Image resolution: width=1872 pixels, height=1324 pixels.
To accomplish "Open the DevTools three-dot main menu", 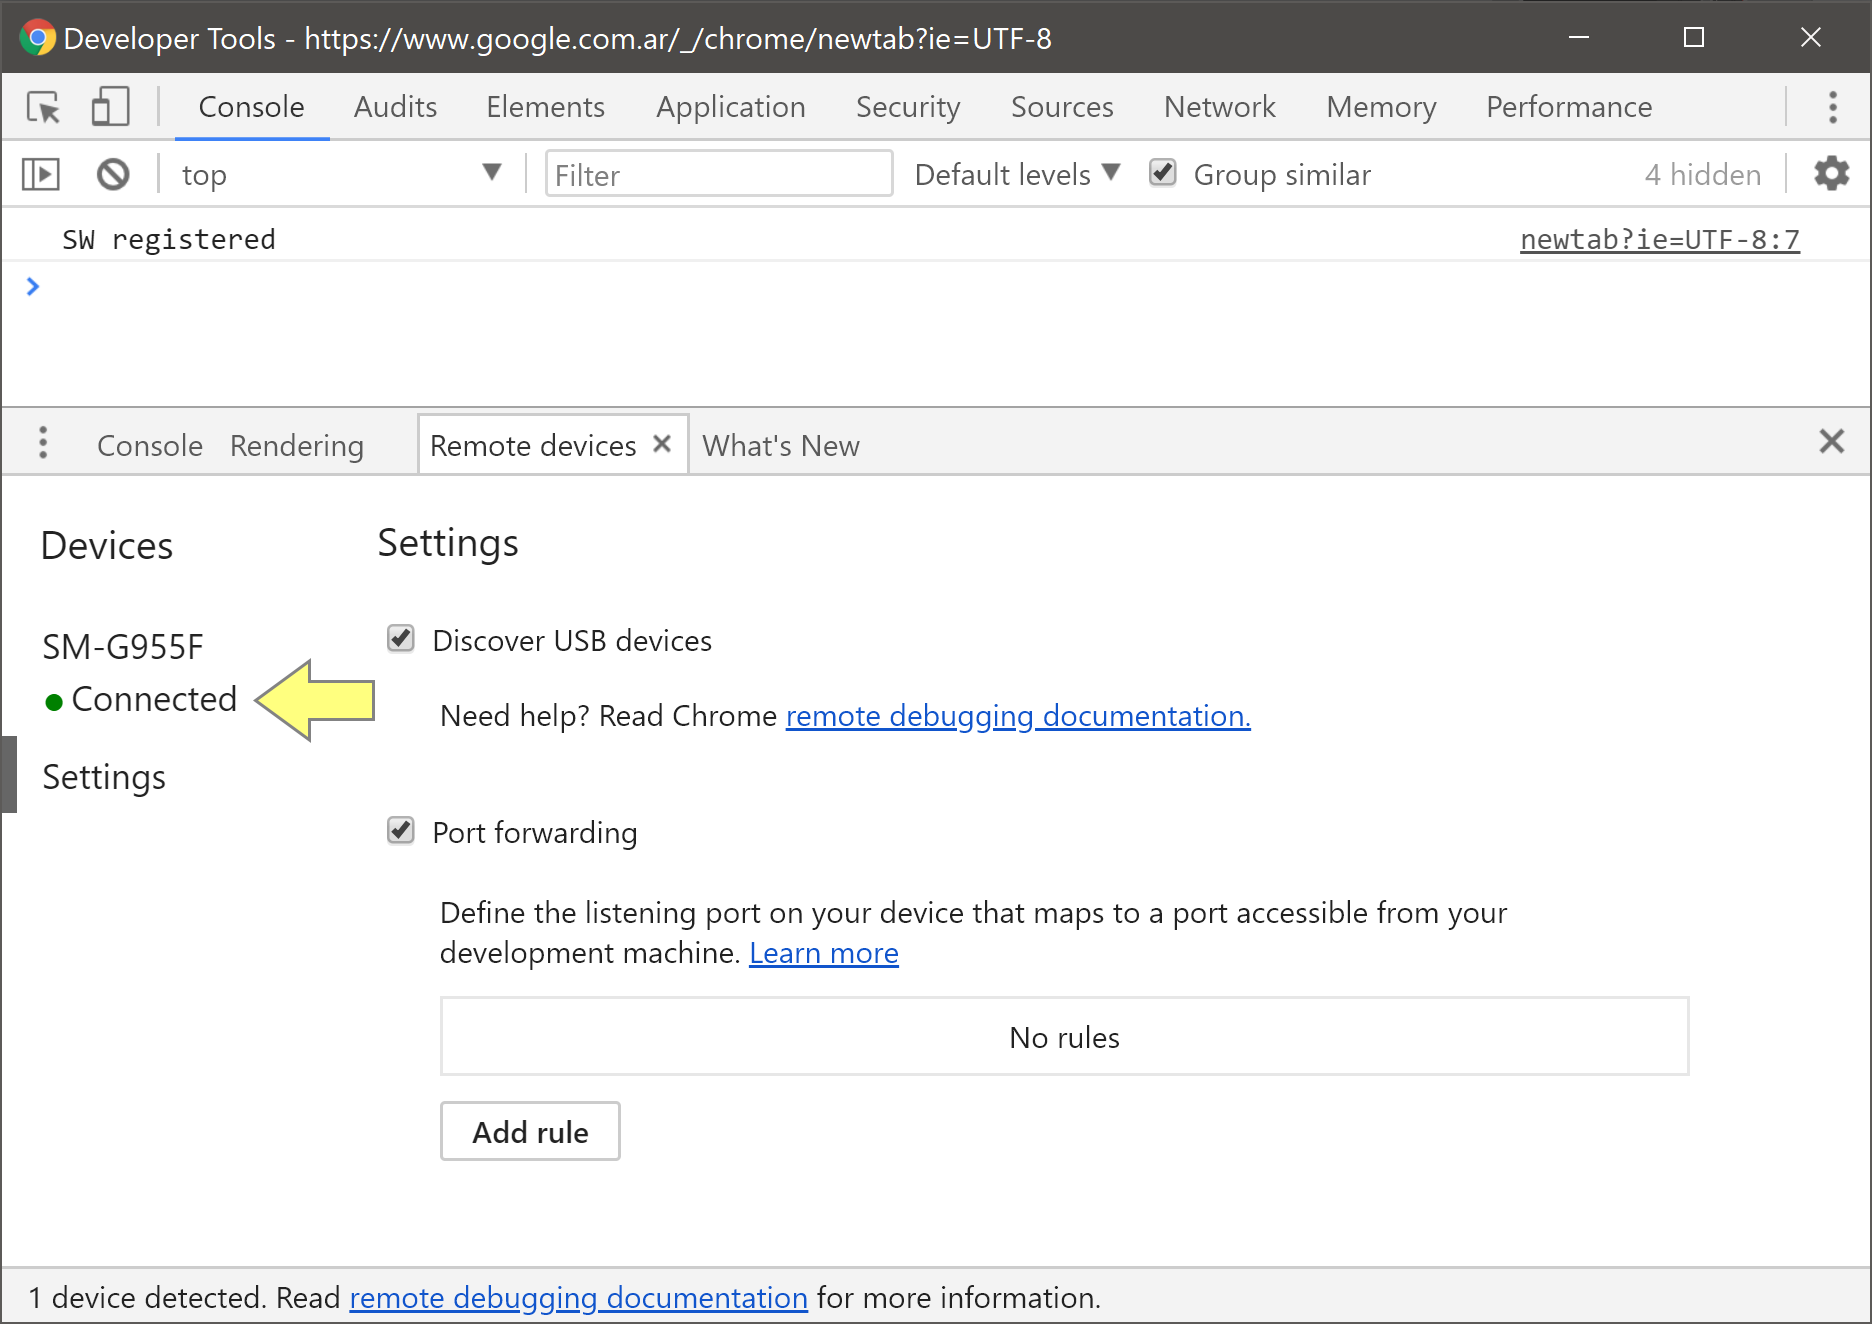I will click(1832, 107).
